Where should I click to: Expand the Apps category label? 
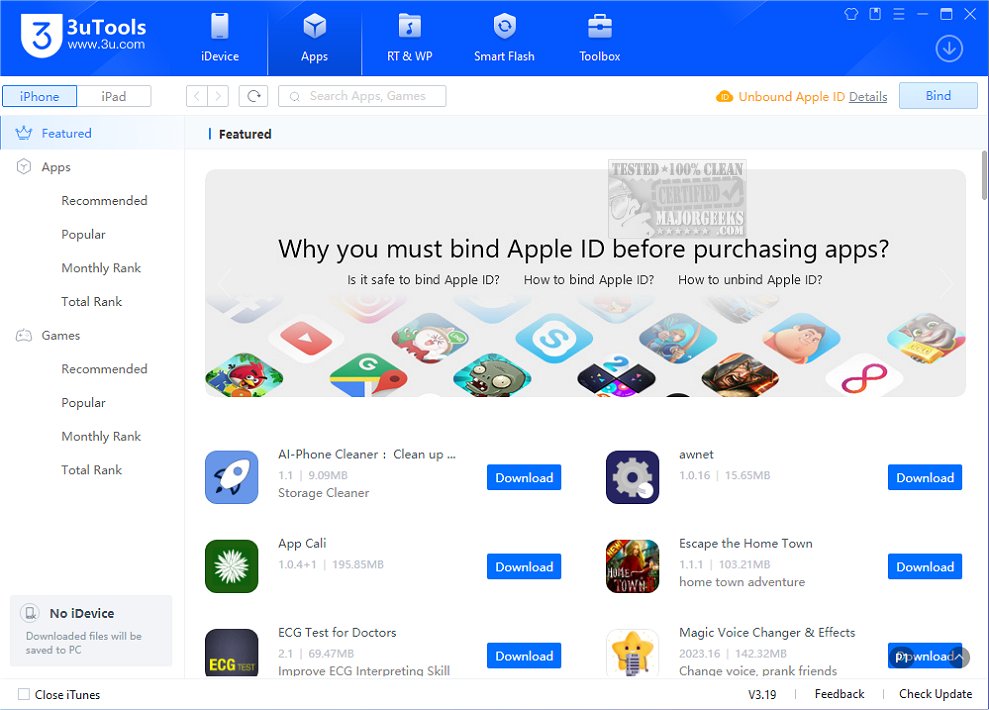(x=56, y=167)
